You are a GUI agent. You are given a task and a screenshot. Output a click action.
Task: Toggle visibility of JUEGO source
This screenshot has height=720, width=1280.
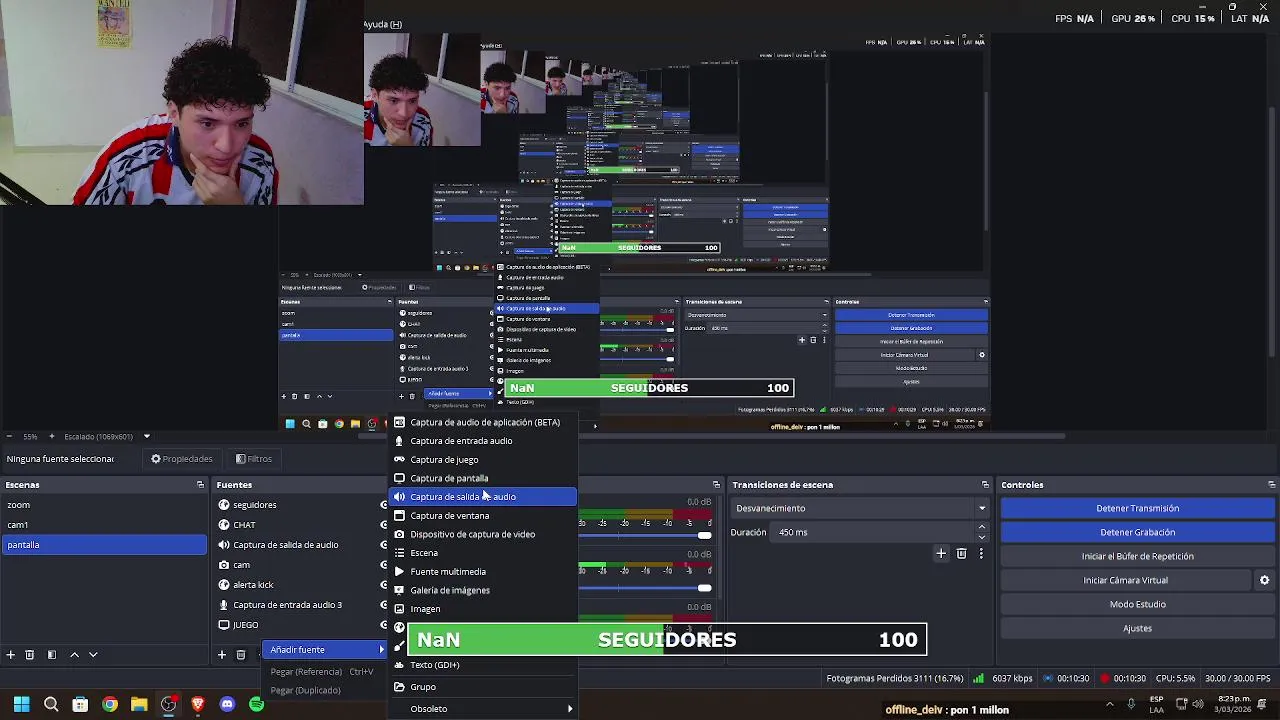point(383,625)
